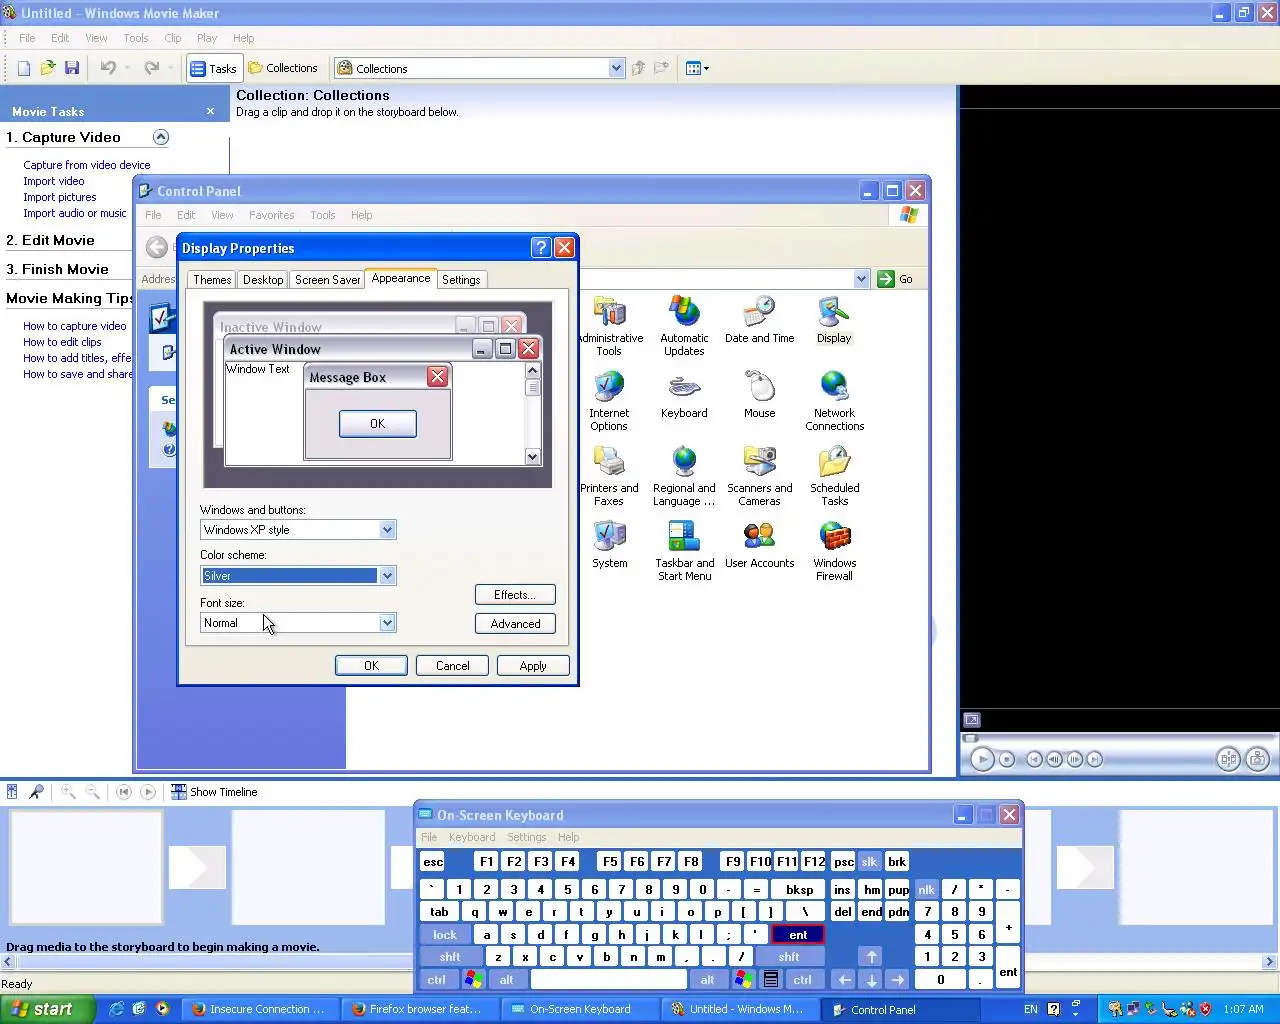
Task: Click the Save Project floppy icon
Action: (x=71, y=68)
